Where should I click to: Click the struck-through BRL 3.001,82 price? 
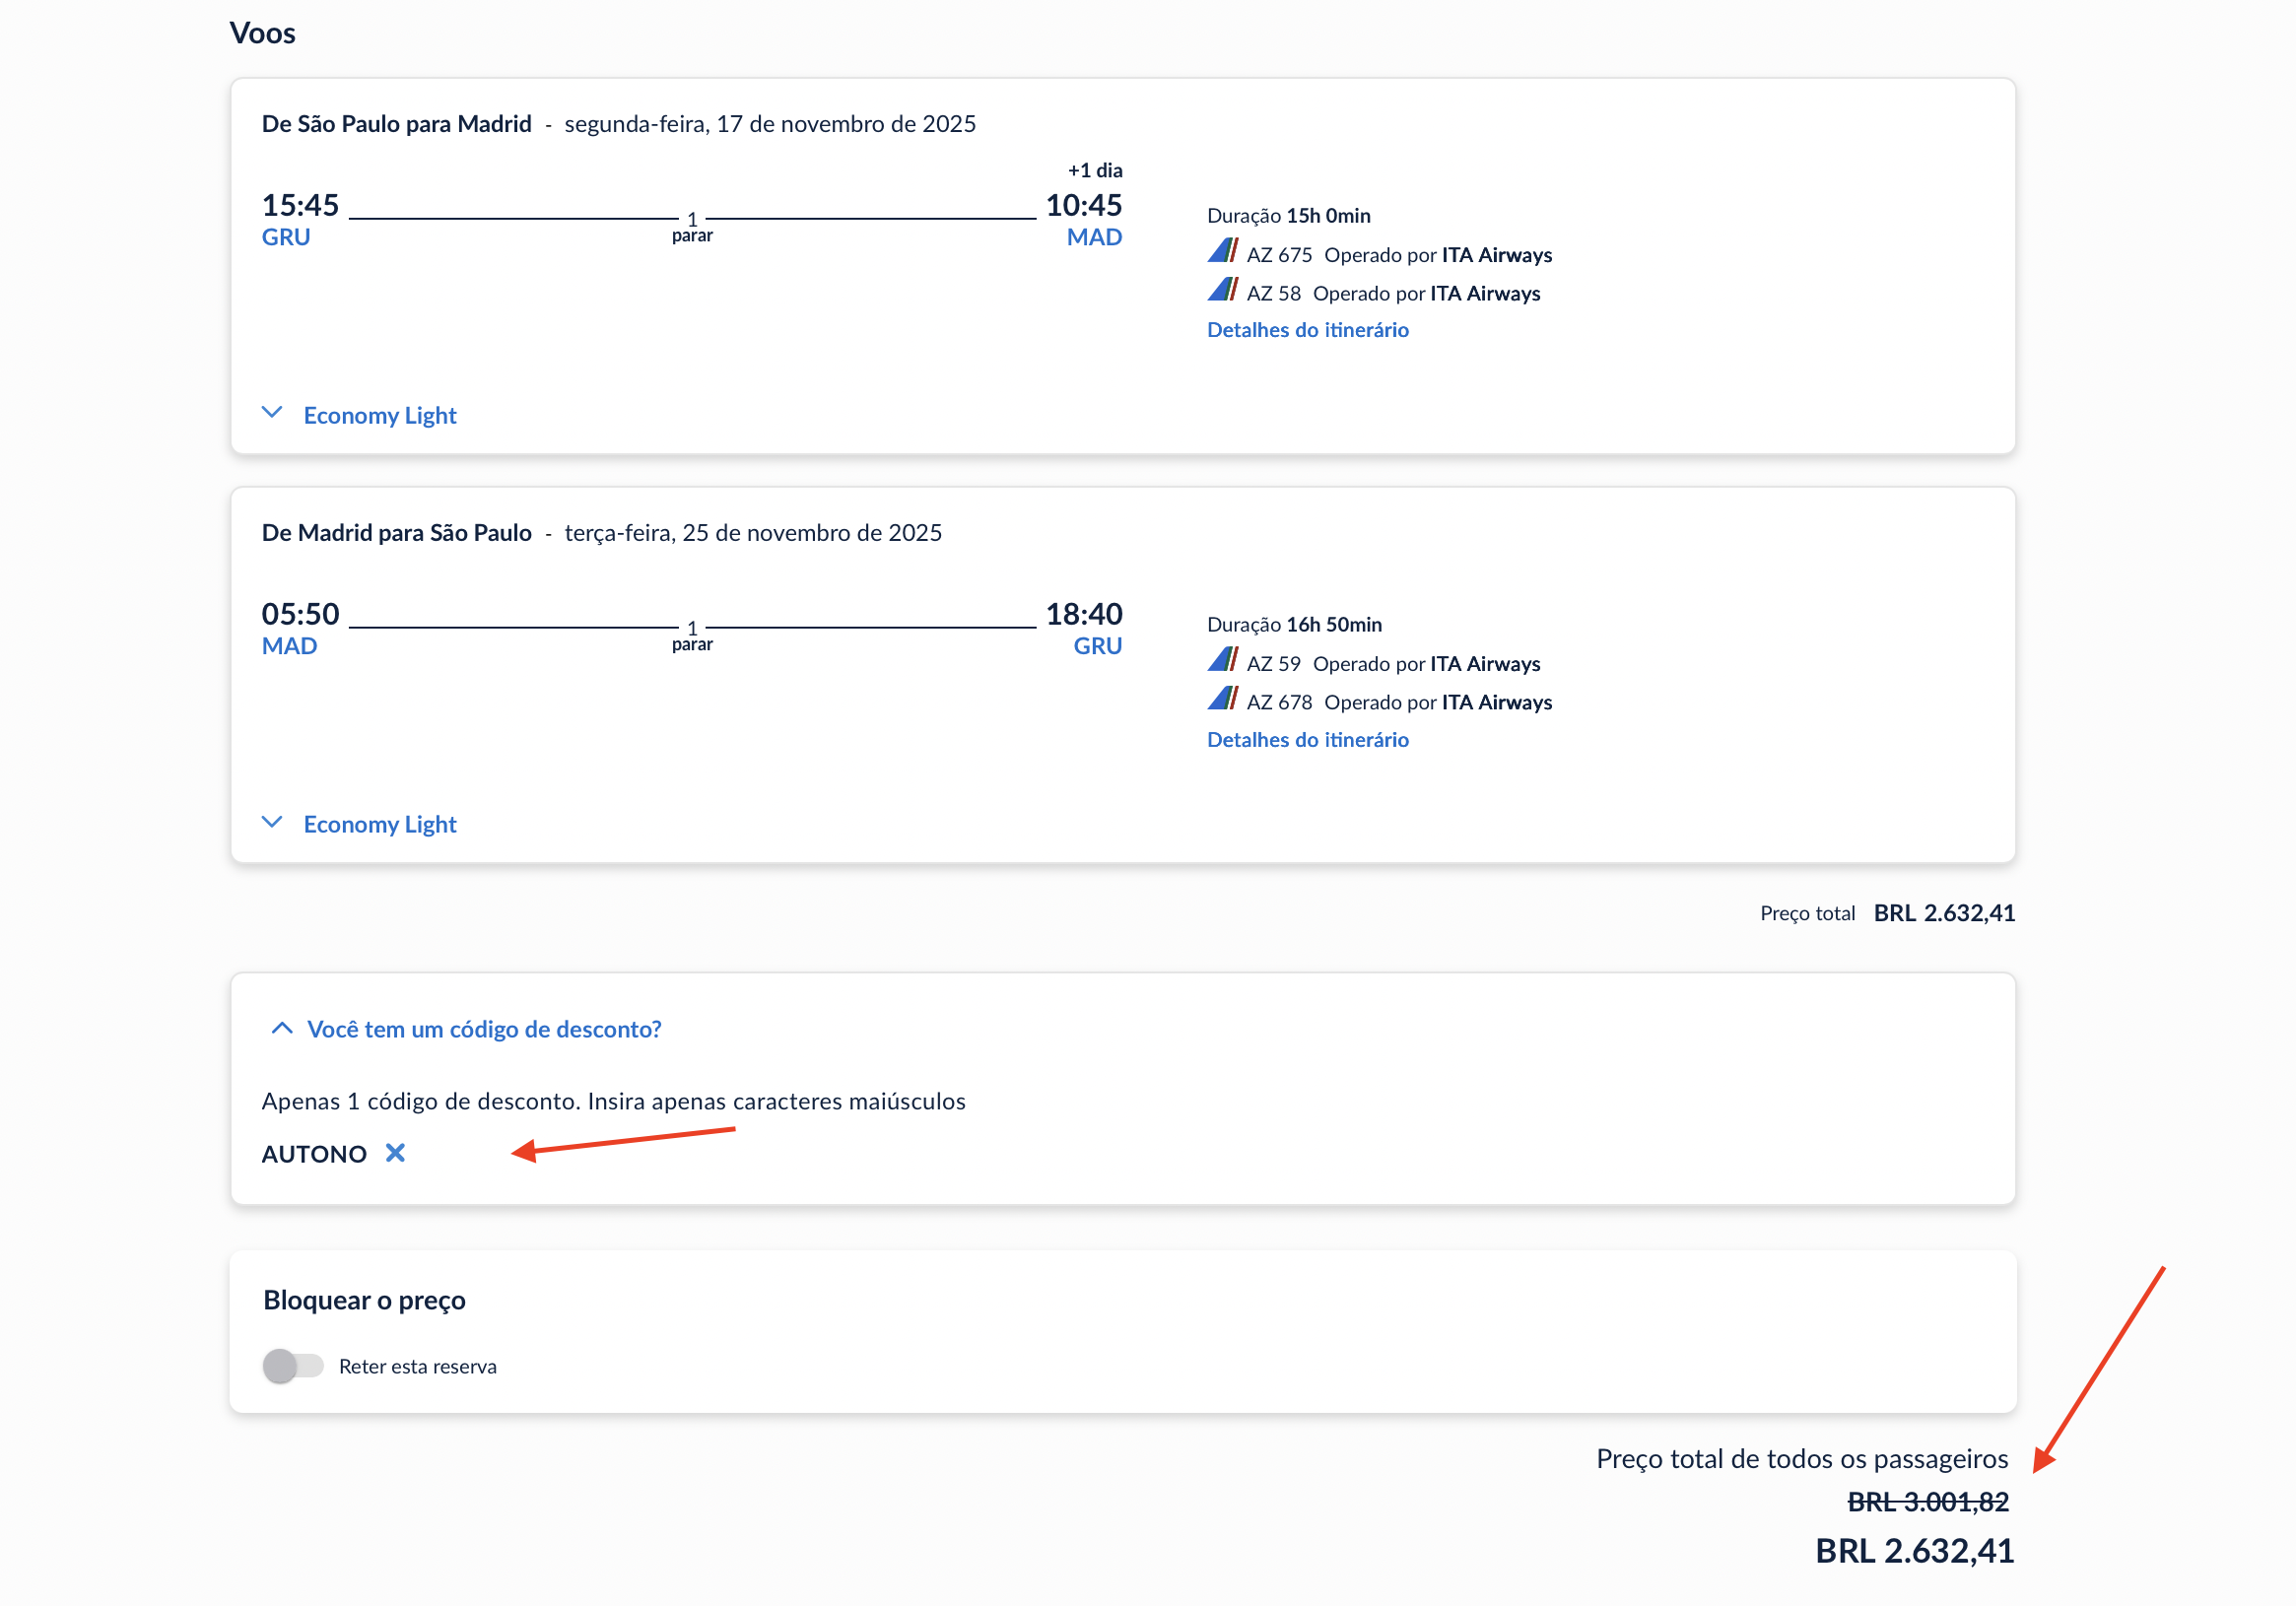(1927, 1502)
